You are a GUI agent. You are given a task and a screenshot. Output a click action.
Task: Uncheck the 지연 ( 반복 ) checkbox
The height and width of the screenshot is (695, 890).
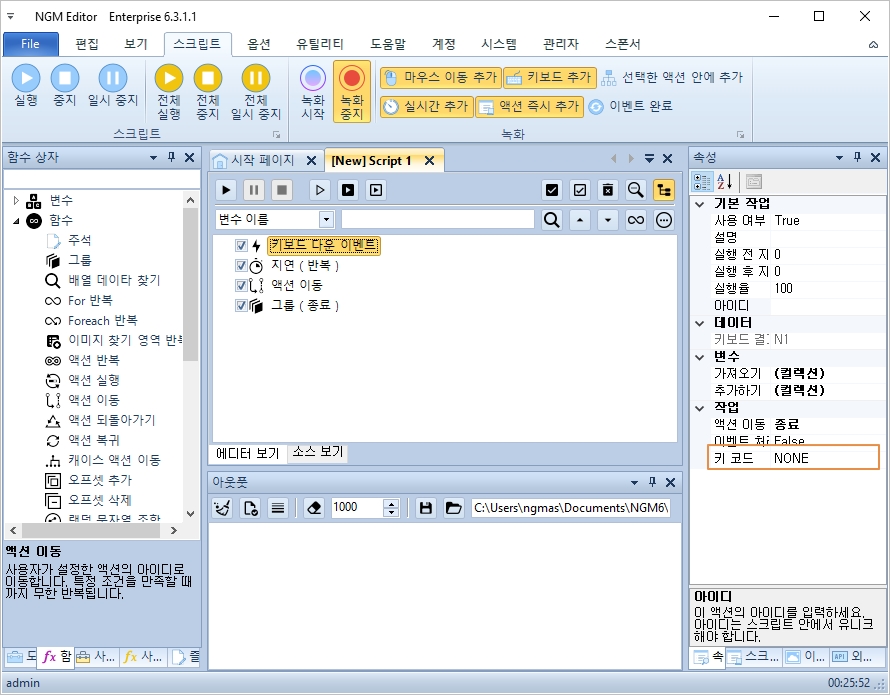[241, 265]
